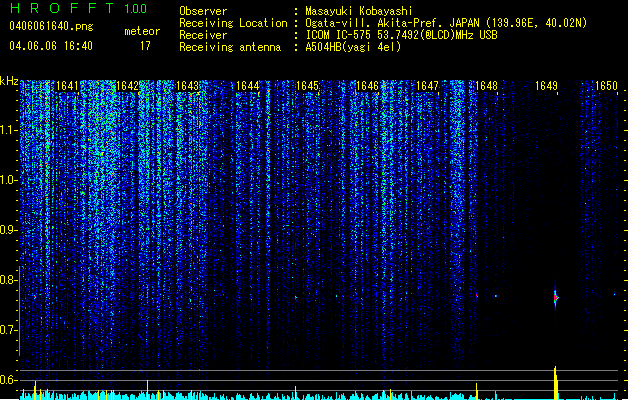Viewport: 629px width, 400px height.
Task: Click the Observer label in the header
Action: [x=203, y=11]
